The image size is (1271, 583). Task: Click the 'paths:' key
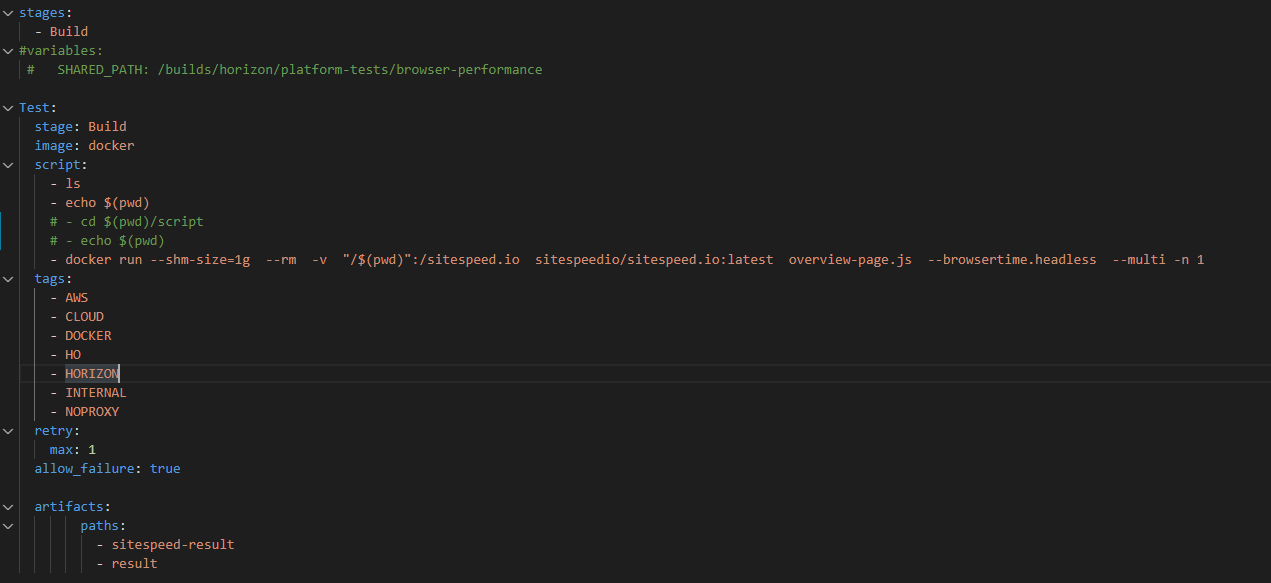pyautogui.click(x=104, y=526)
